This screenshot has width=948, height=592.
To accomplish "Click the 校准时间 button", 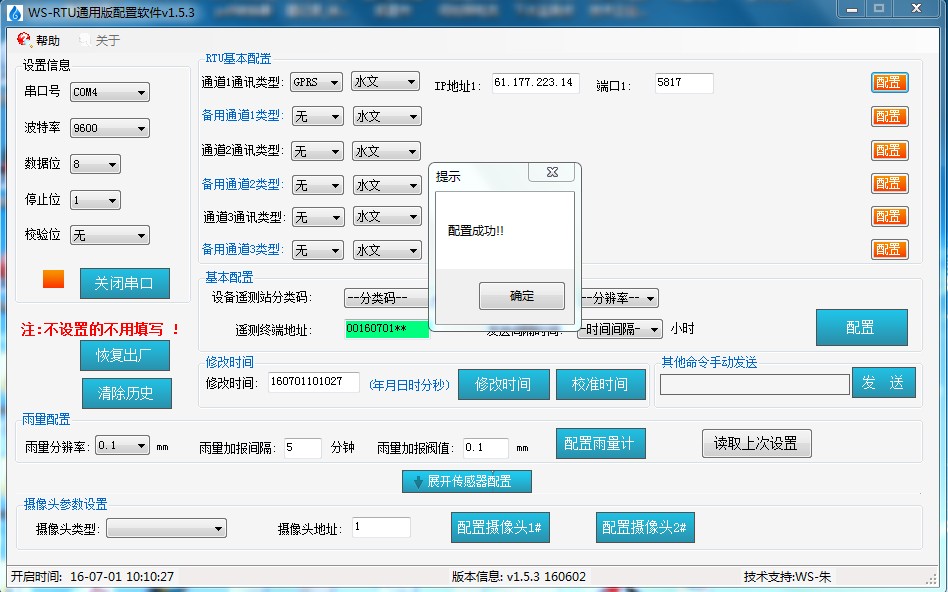I will 600,384.
